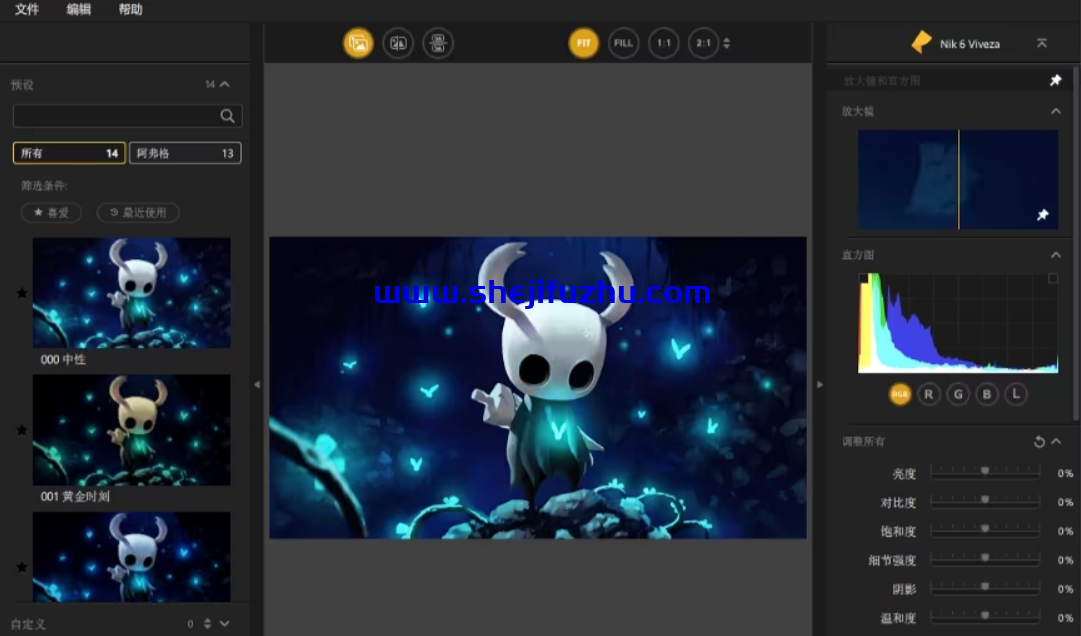Select the single image view icon

(x=358, y=43)
